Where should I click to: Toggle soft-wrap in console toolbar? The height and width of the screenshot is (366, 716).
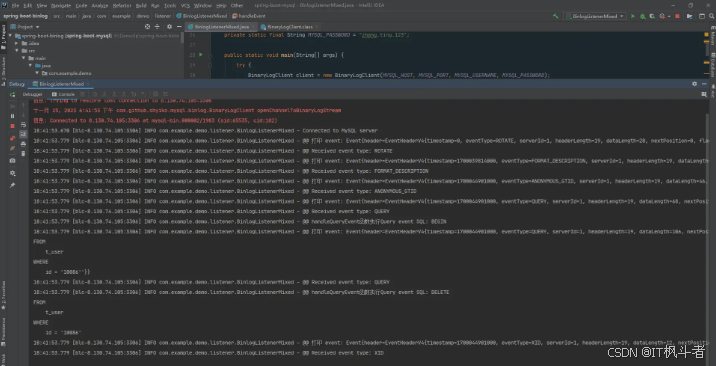pyautogui.click(x=23, y=125)
